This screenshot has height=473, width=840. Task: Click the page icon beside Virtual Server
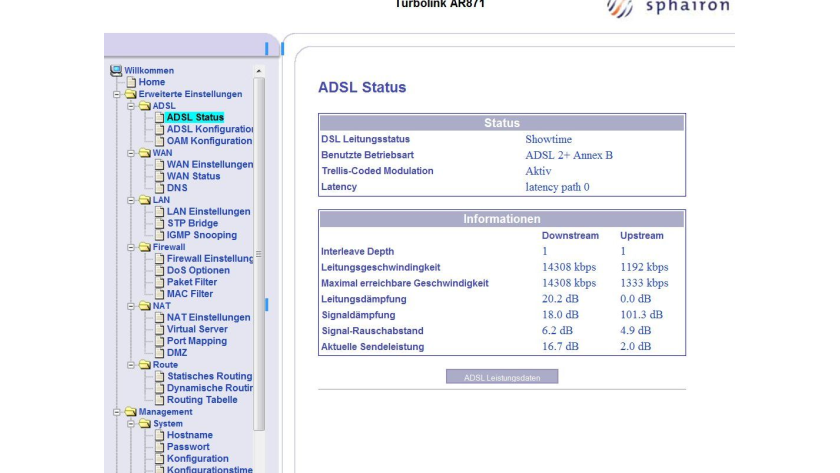coord(159,329)
